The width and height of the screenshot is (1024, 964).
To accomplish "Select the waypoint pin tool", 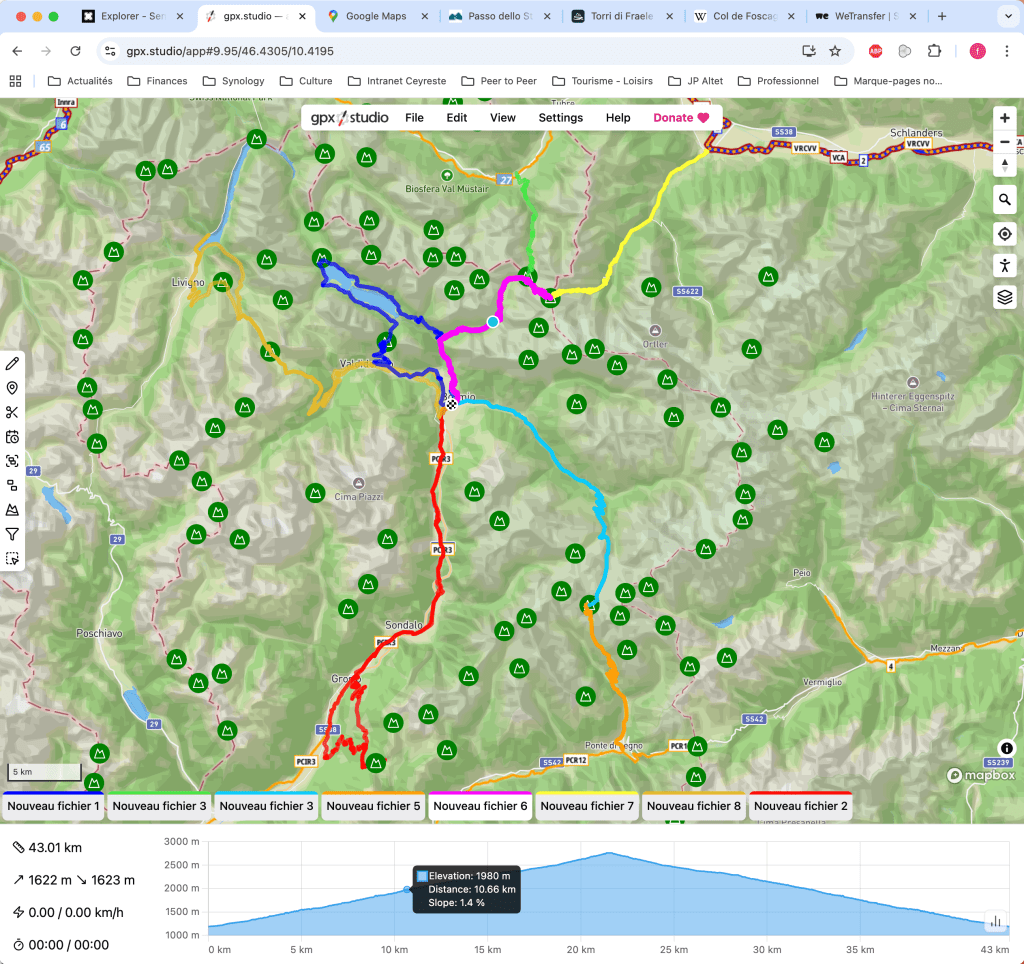I will point(13,388).
